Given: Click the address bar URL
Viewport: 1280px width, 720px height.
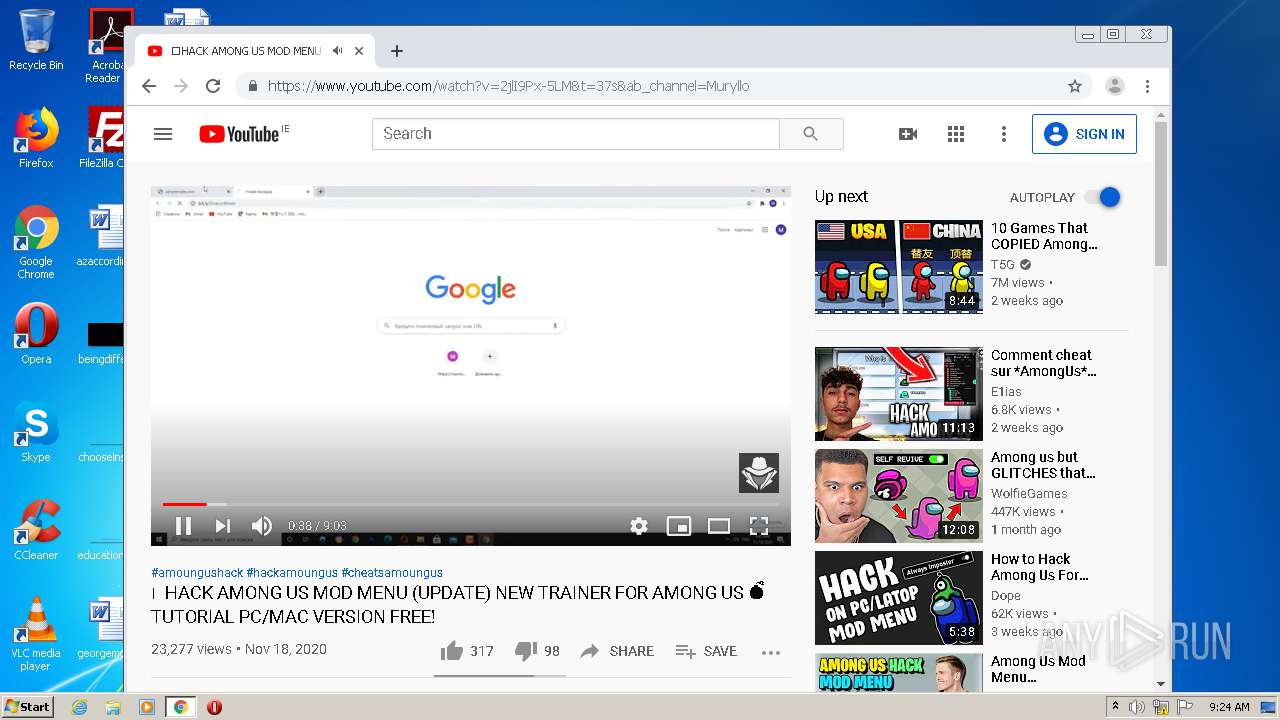Looking at the screenshot, I should pos(508,86).
